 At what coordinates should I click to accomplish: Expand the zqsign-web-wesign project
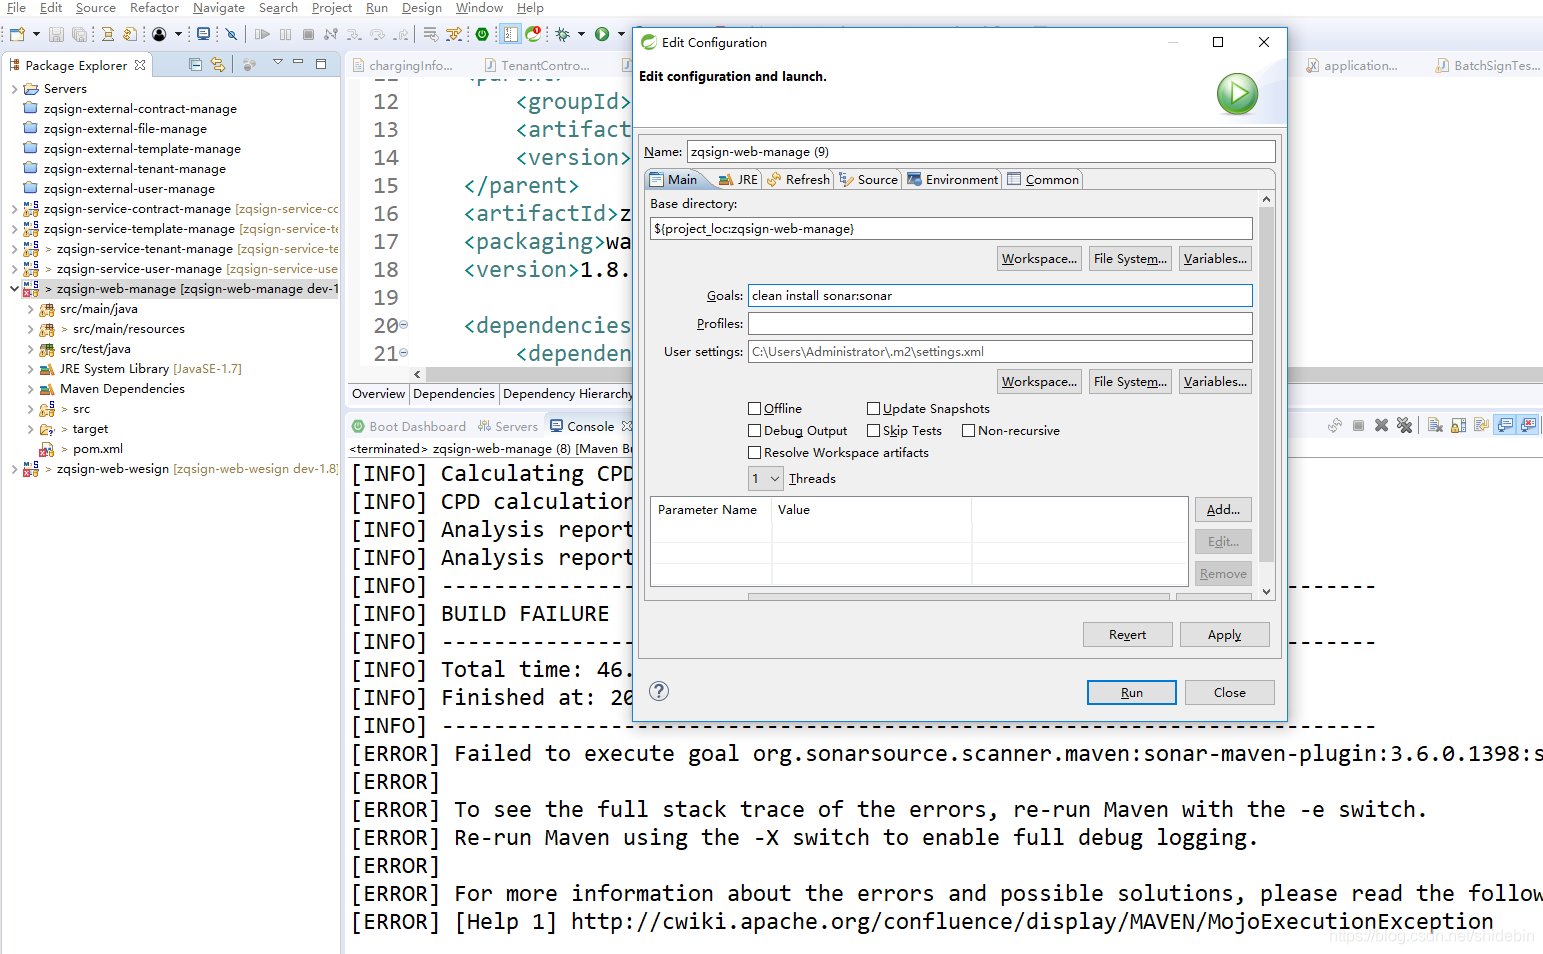point(14,469)
